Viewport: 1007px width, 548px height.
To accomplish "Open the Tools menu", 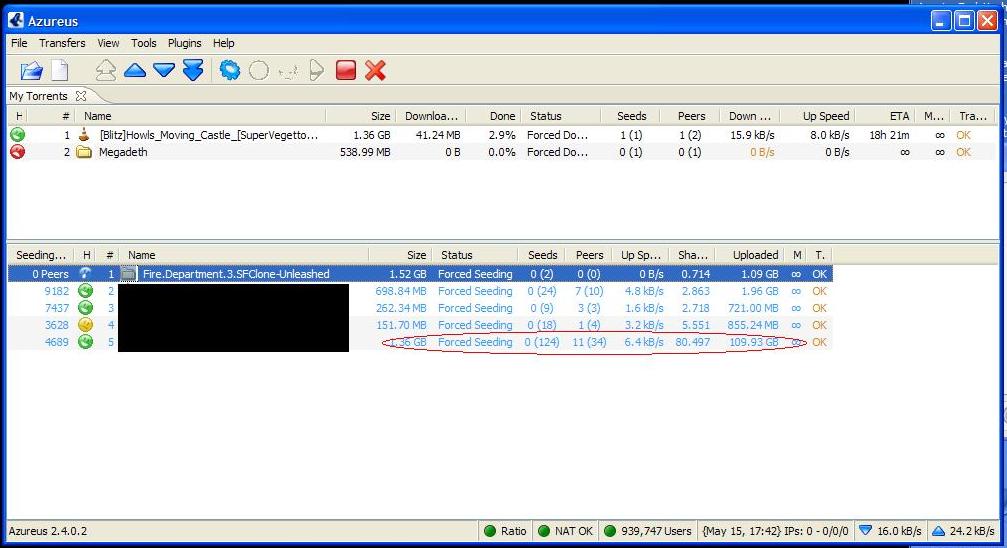I will (x=144, y=43).
